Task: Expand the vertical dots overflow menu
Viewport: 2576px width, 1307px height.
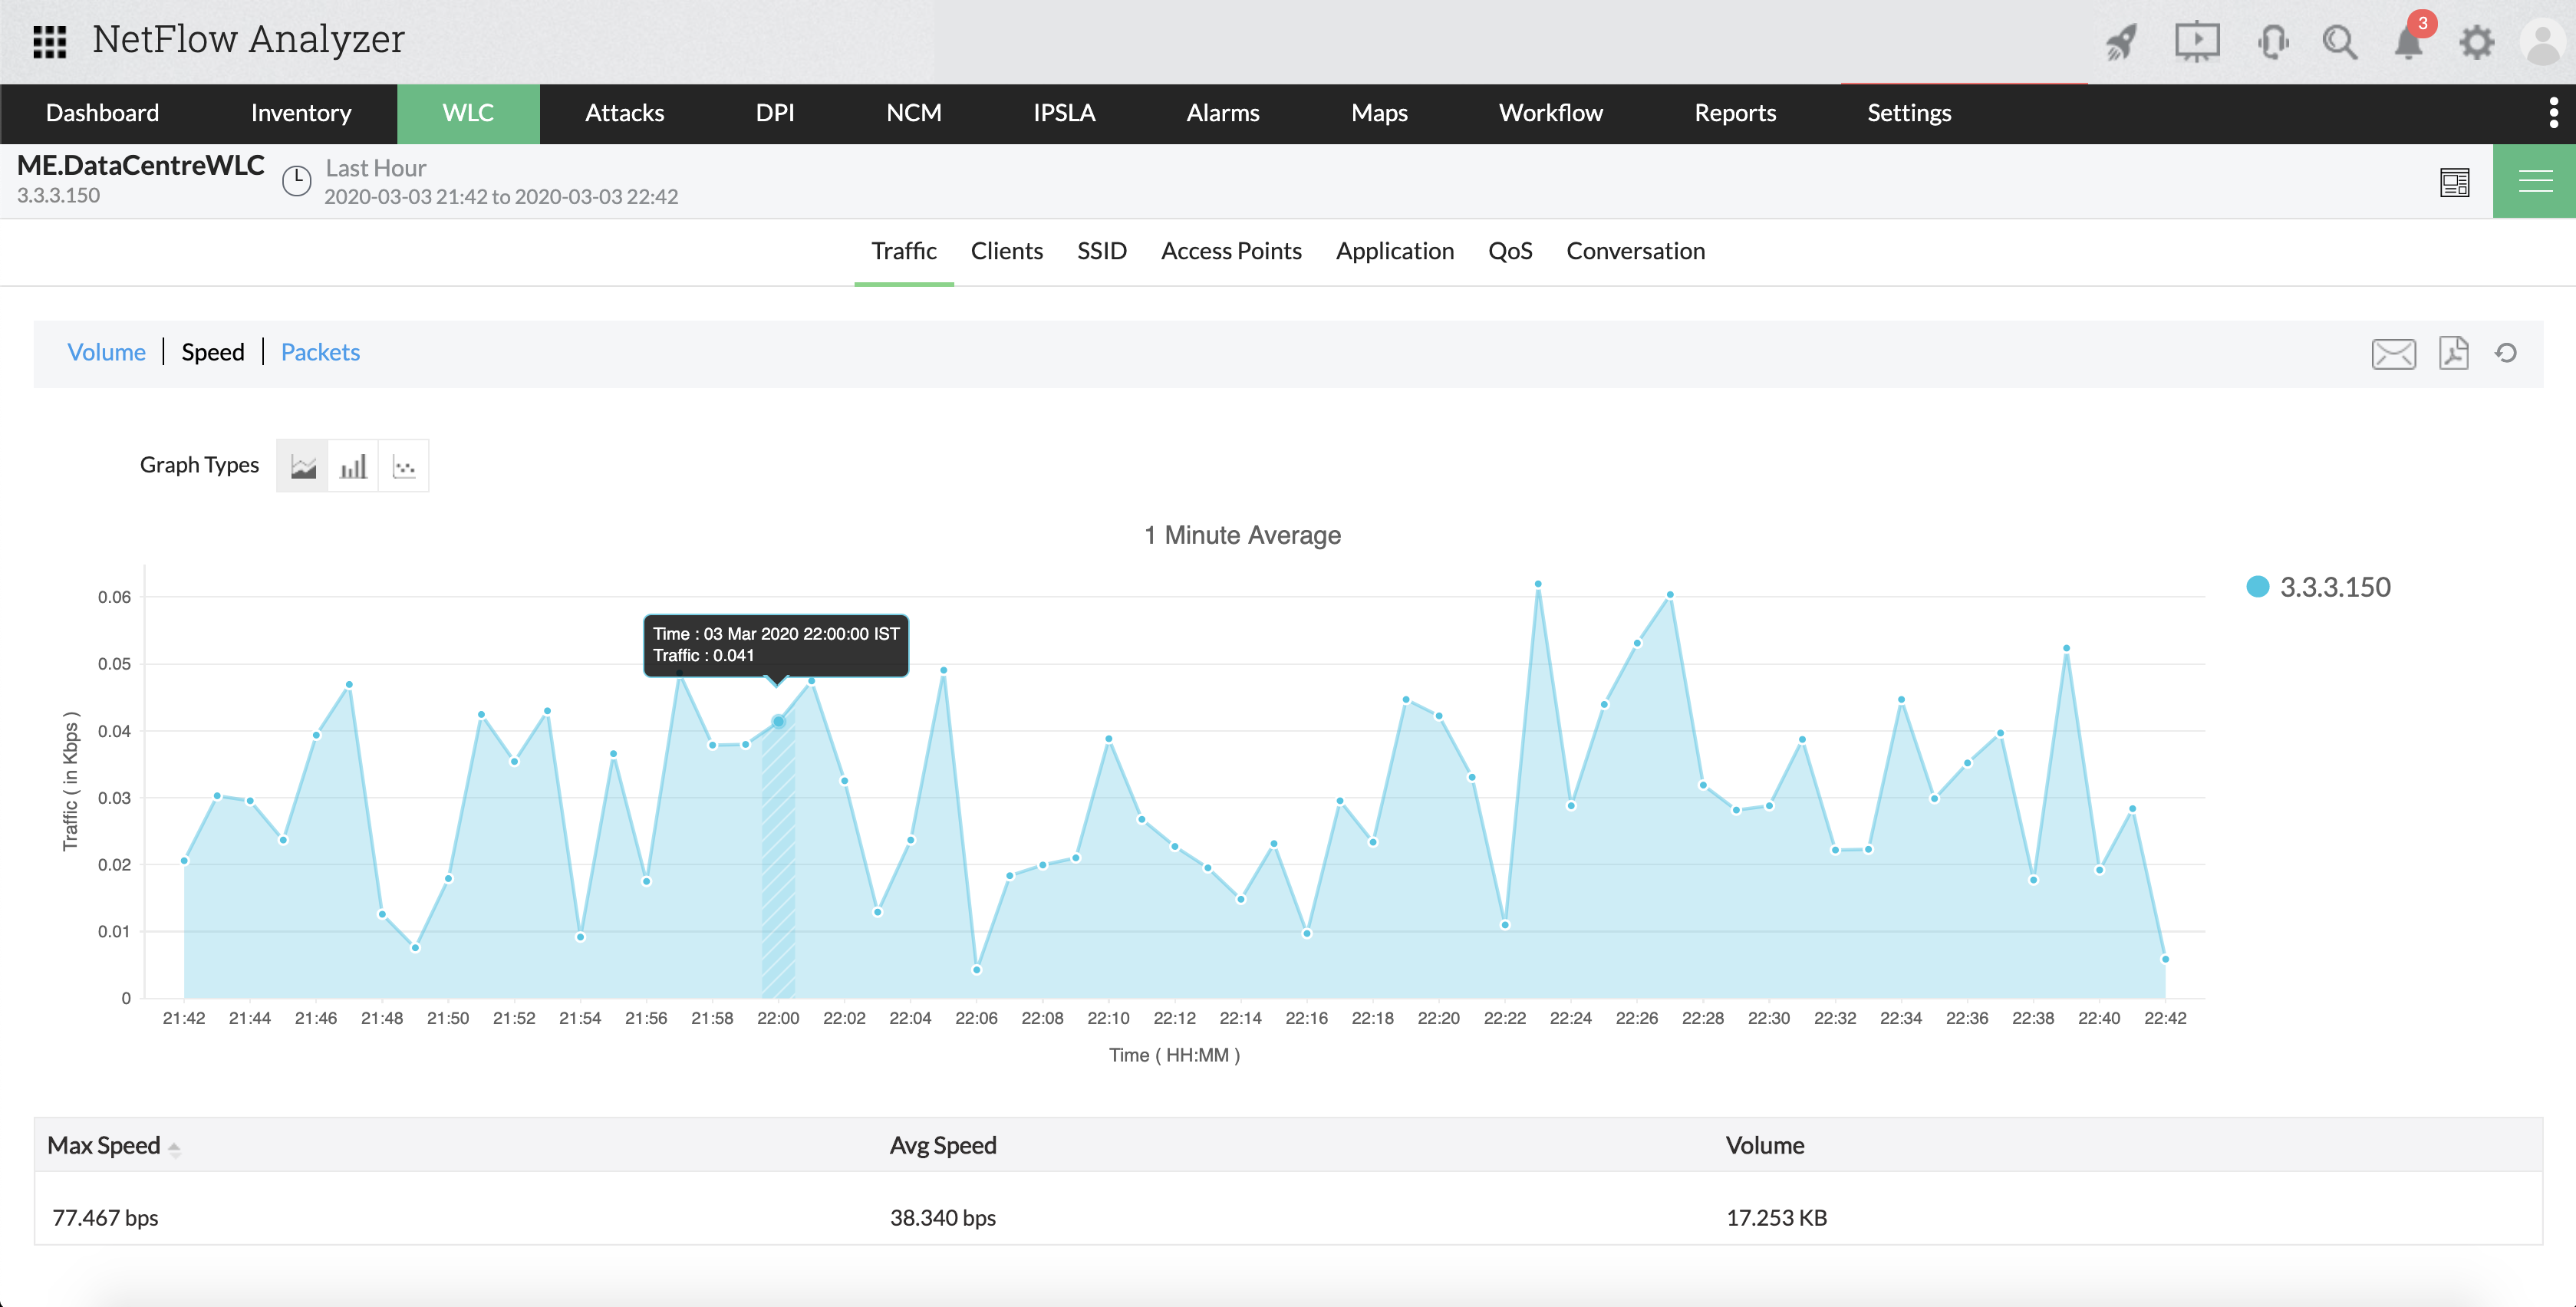Action: [2553, 113]
